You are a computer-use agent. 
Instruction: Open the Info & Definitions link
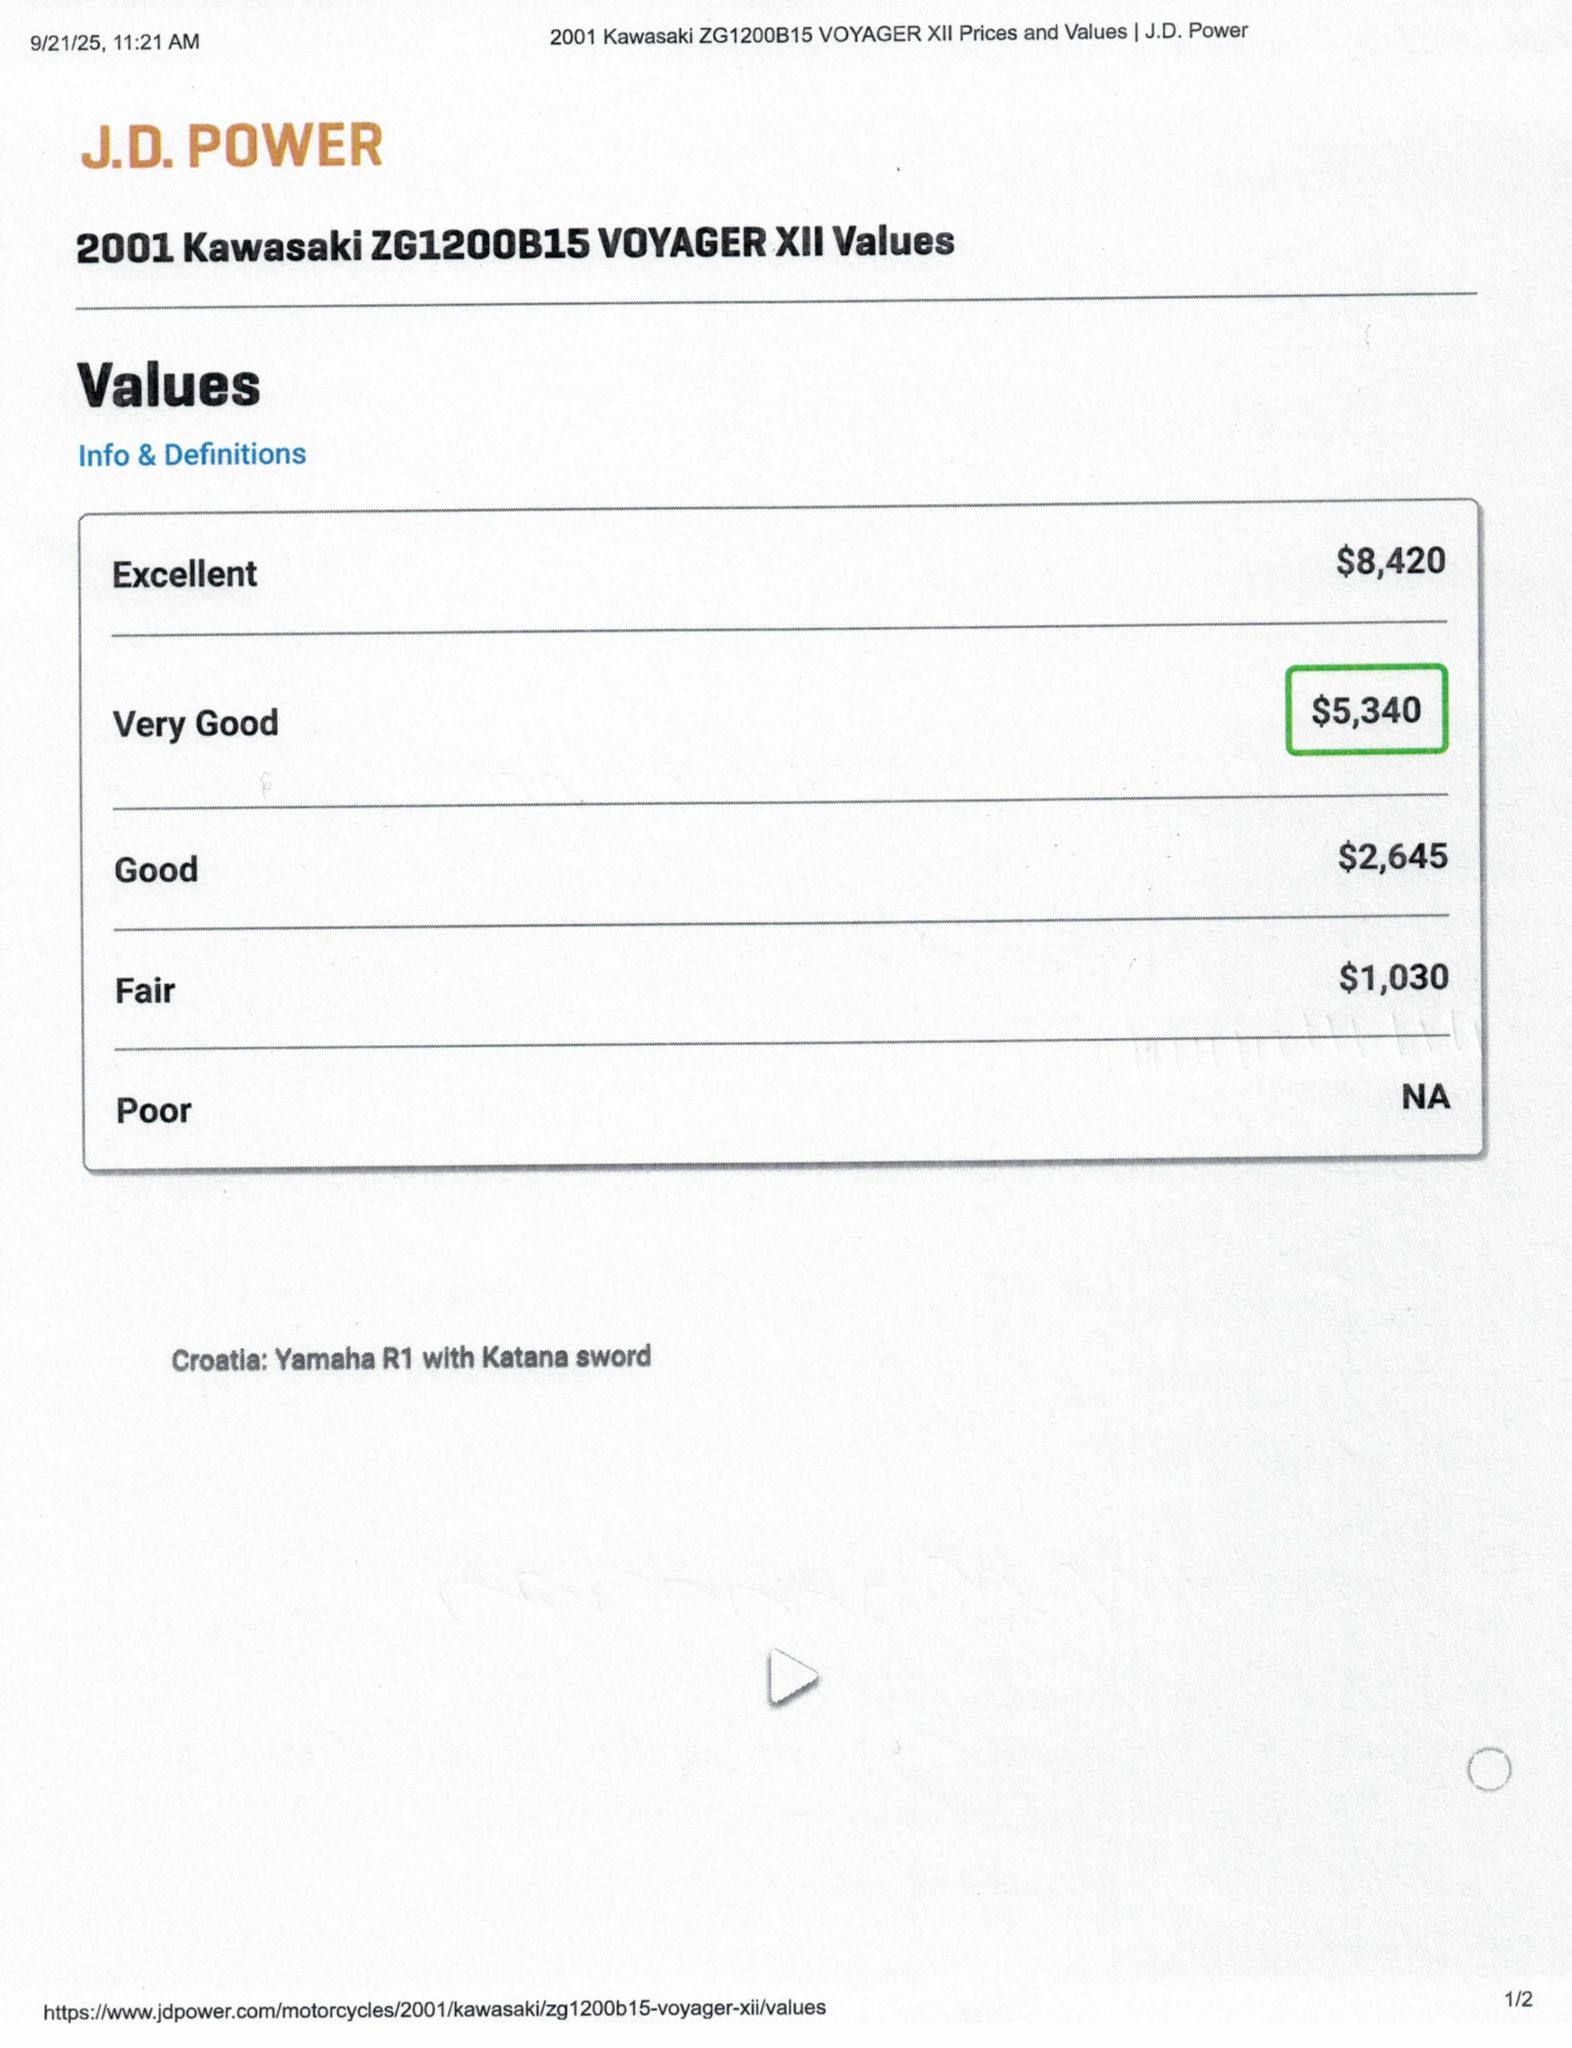pyautogui.click(x=192, y=455)
